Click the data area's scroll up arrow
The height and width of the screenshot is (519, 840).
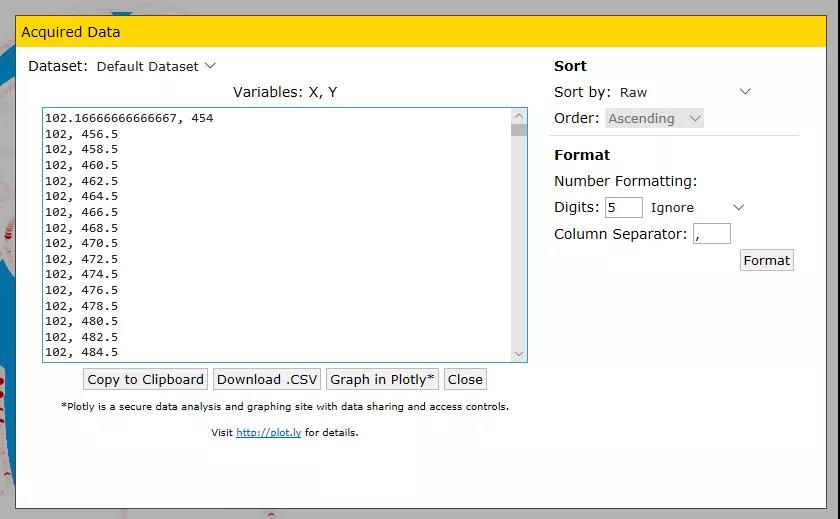pos(519,116)
